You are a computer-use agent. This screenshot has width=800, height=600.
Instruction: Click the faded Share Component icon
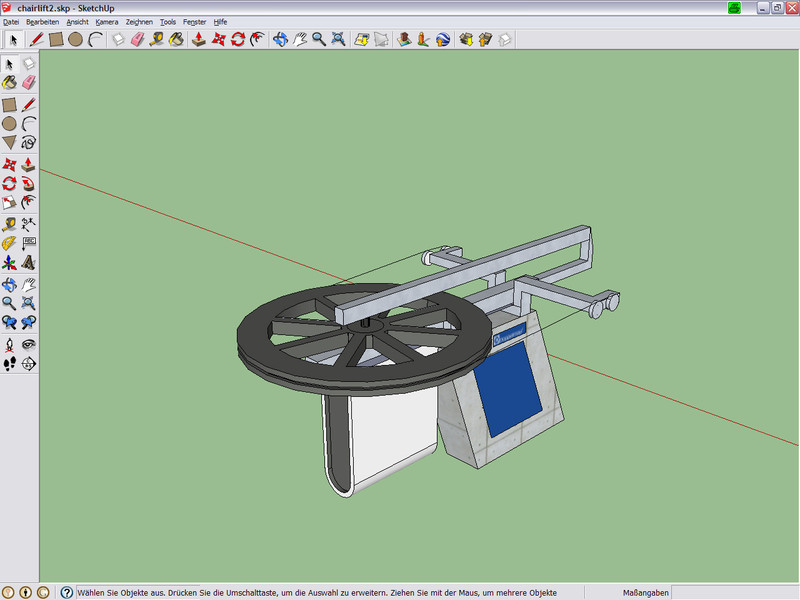coord(505,39)
